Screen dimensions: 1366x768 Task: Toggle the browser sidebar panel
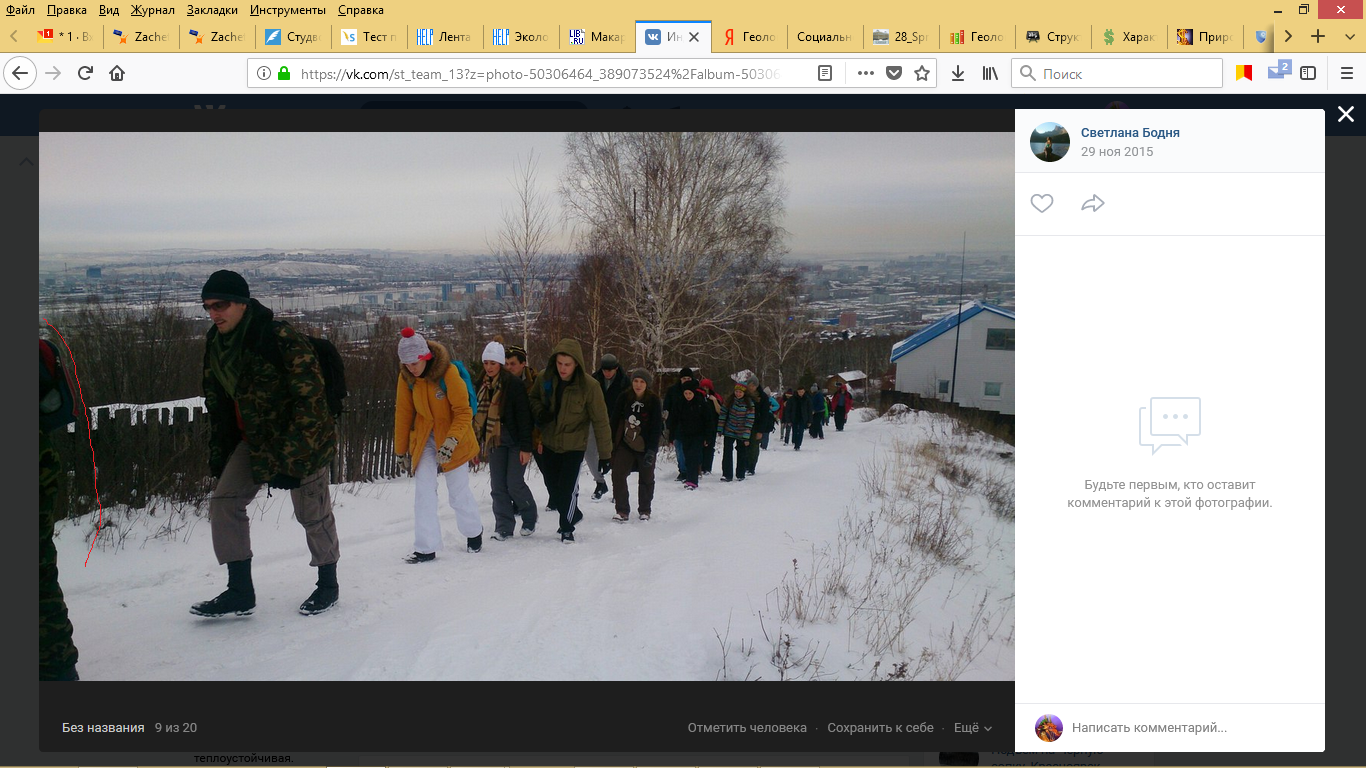tap(1308, 73)
